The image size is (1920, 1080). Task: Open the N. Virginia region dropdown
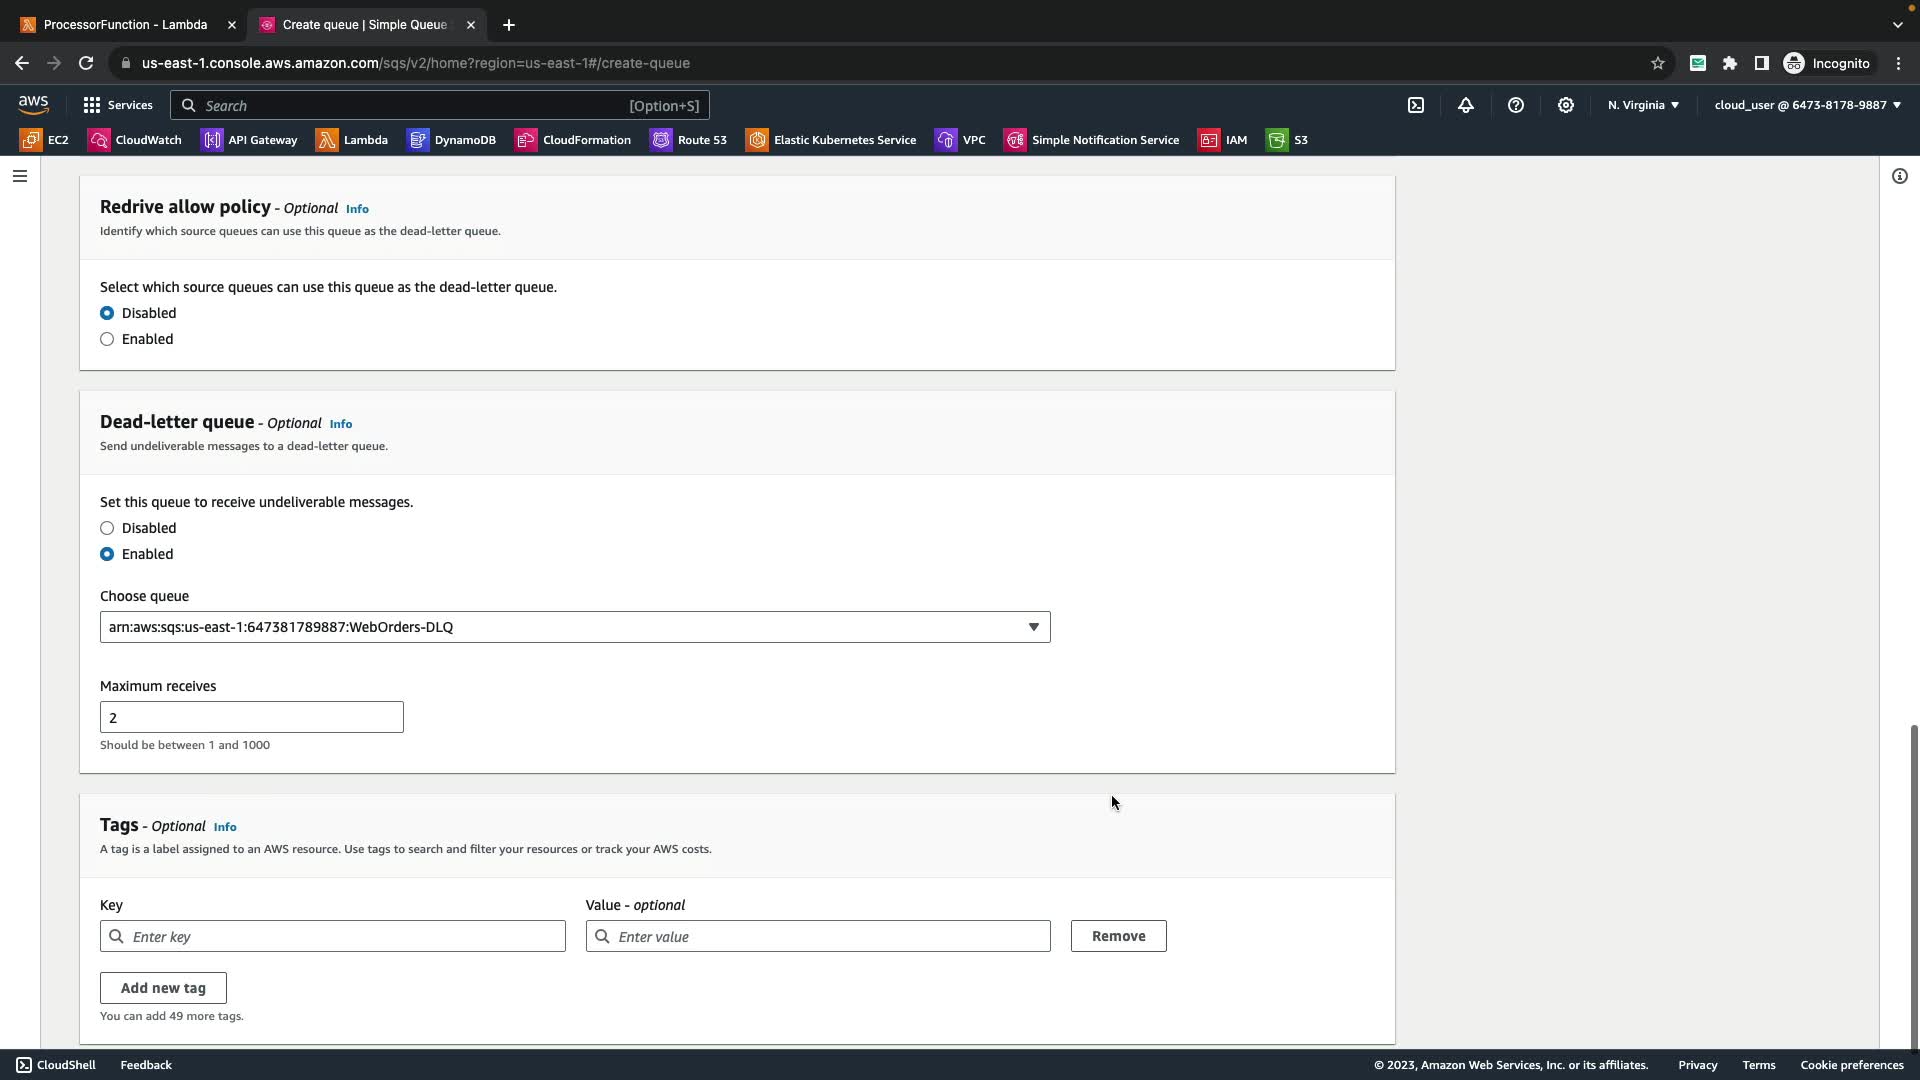1643,105
